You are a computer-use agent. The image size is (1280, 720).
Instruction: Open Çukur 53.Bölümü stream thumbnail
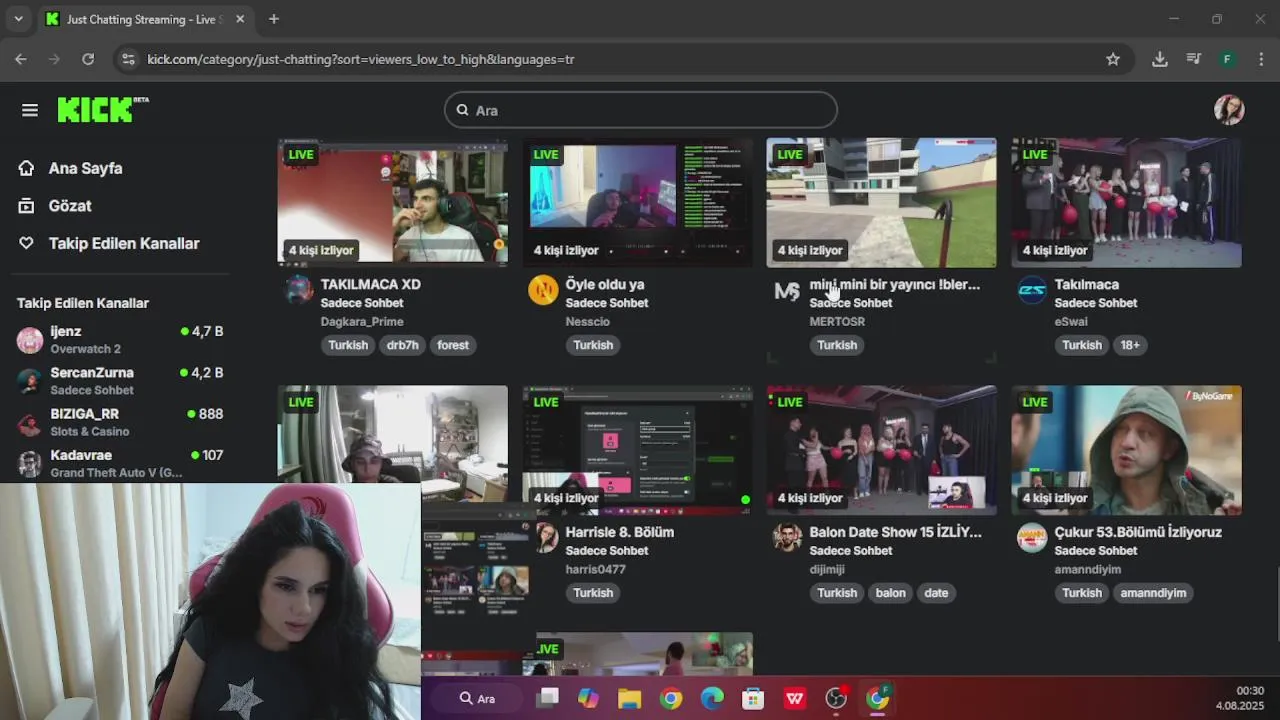coord(1126,450)
